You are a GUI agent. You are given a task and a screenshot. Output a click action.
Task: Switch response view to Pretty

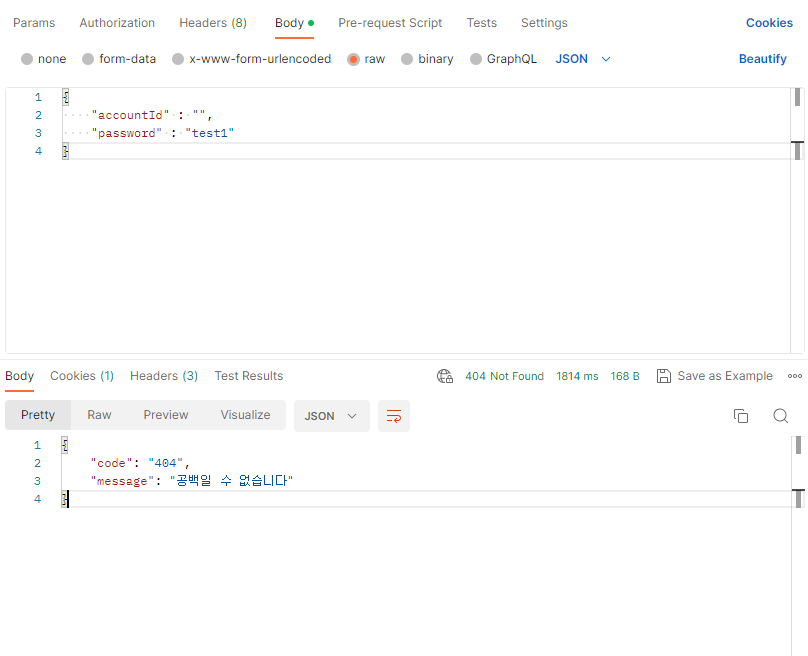point(38,415)
